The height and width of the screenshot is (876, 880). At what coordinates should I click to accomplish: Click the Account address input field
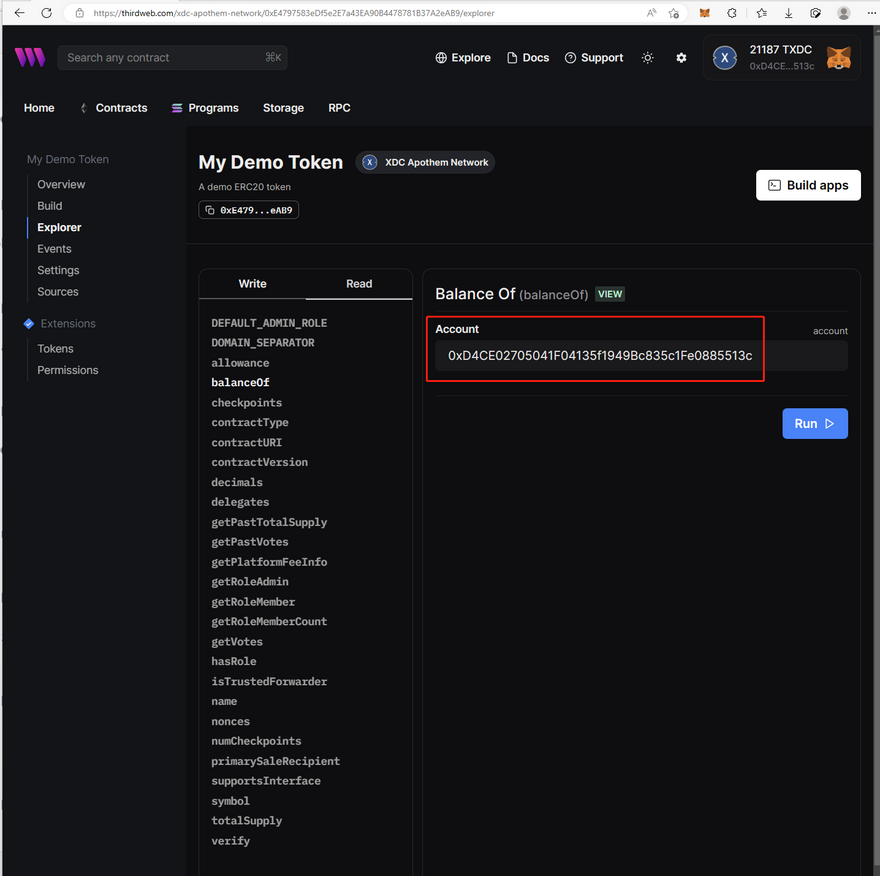click(640, 356)
